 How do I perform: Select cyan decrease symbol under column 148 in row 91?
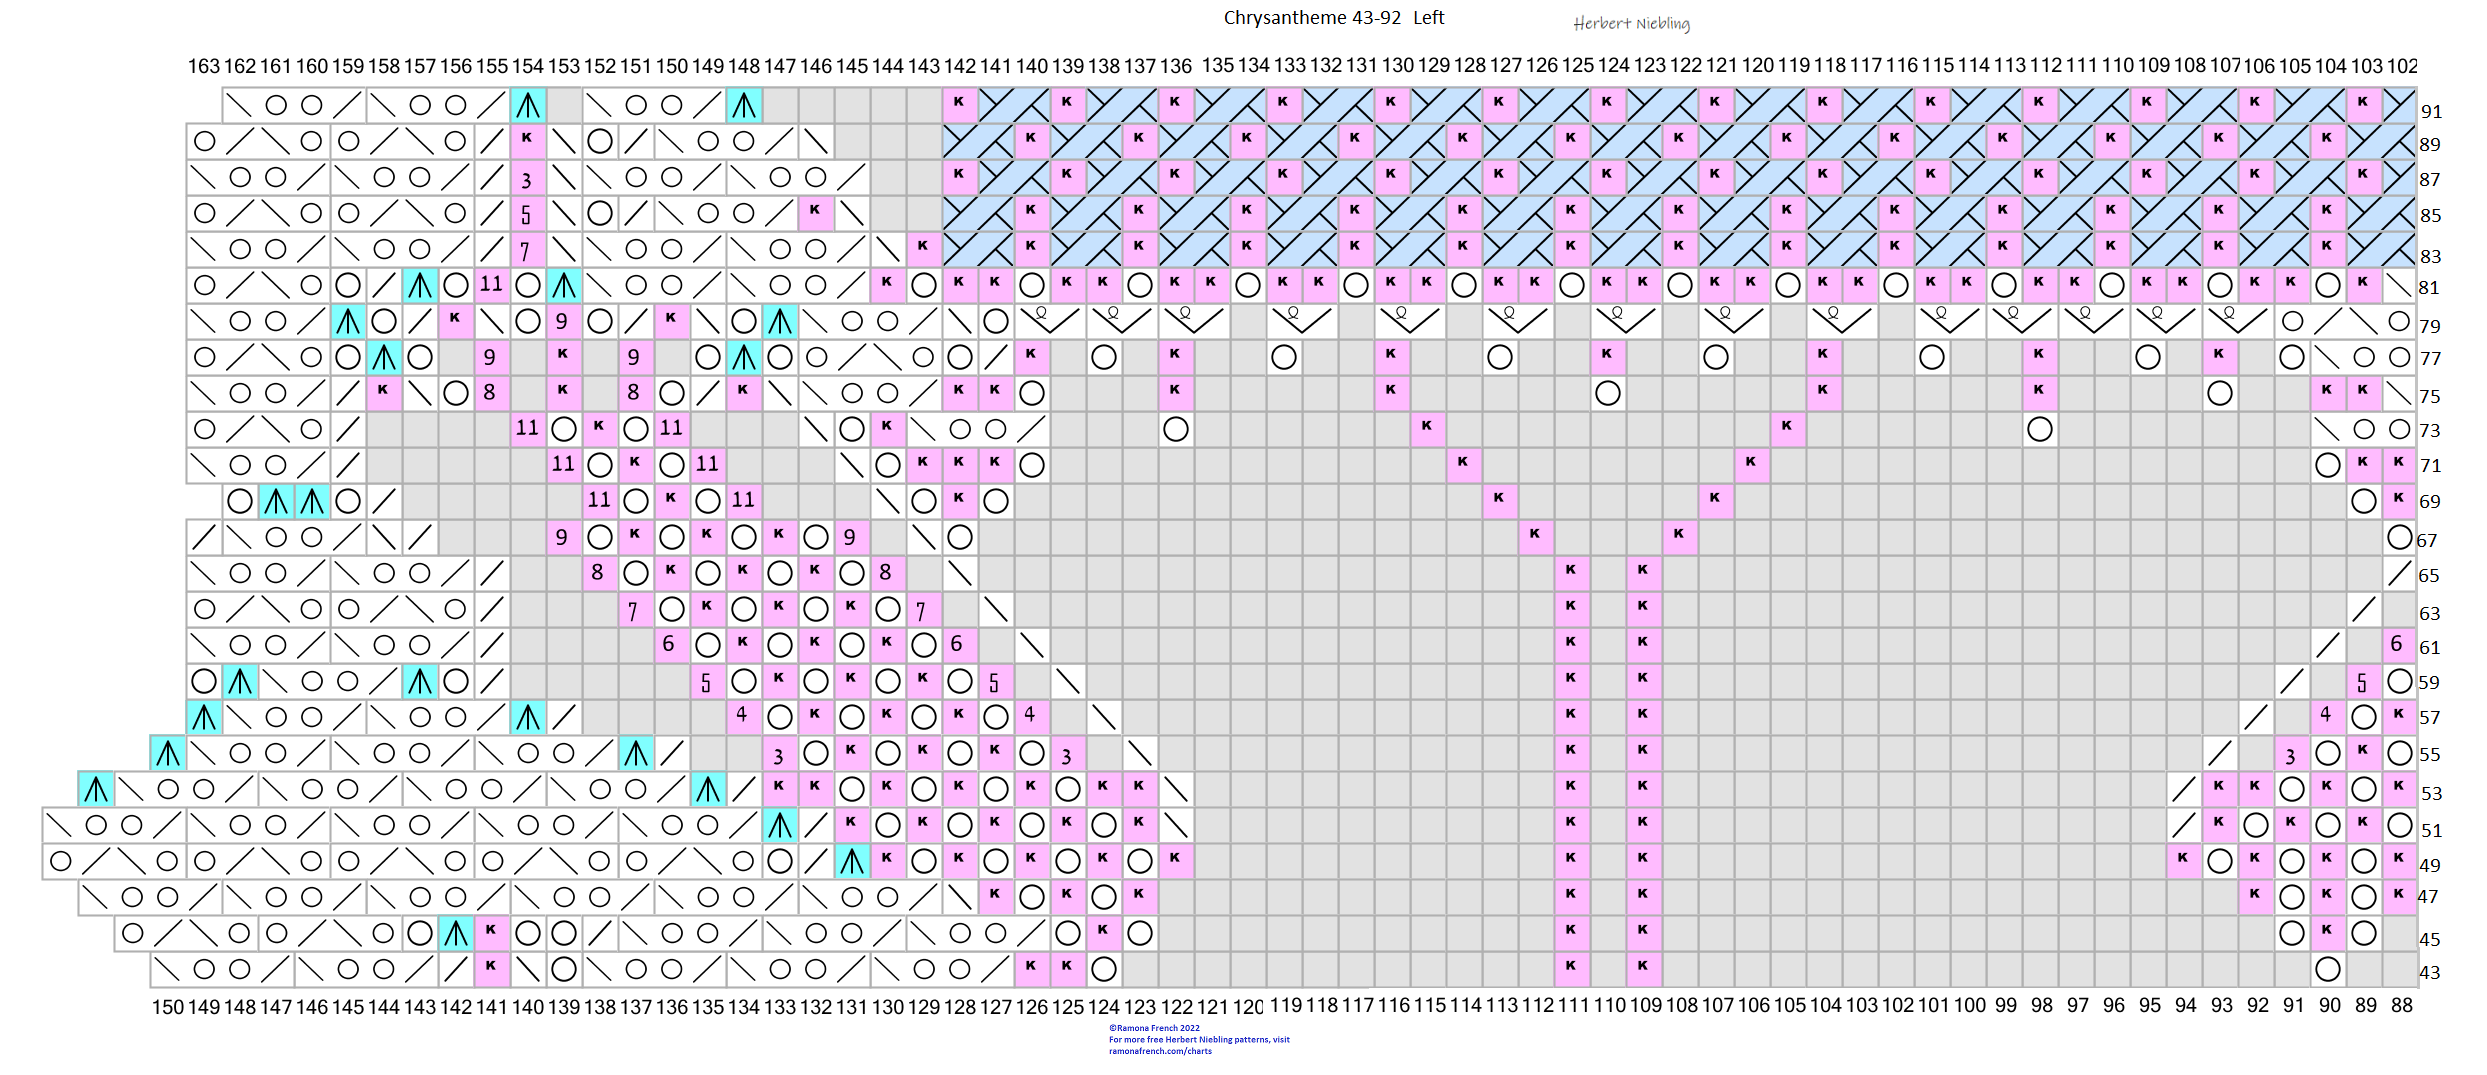[744, 105]
